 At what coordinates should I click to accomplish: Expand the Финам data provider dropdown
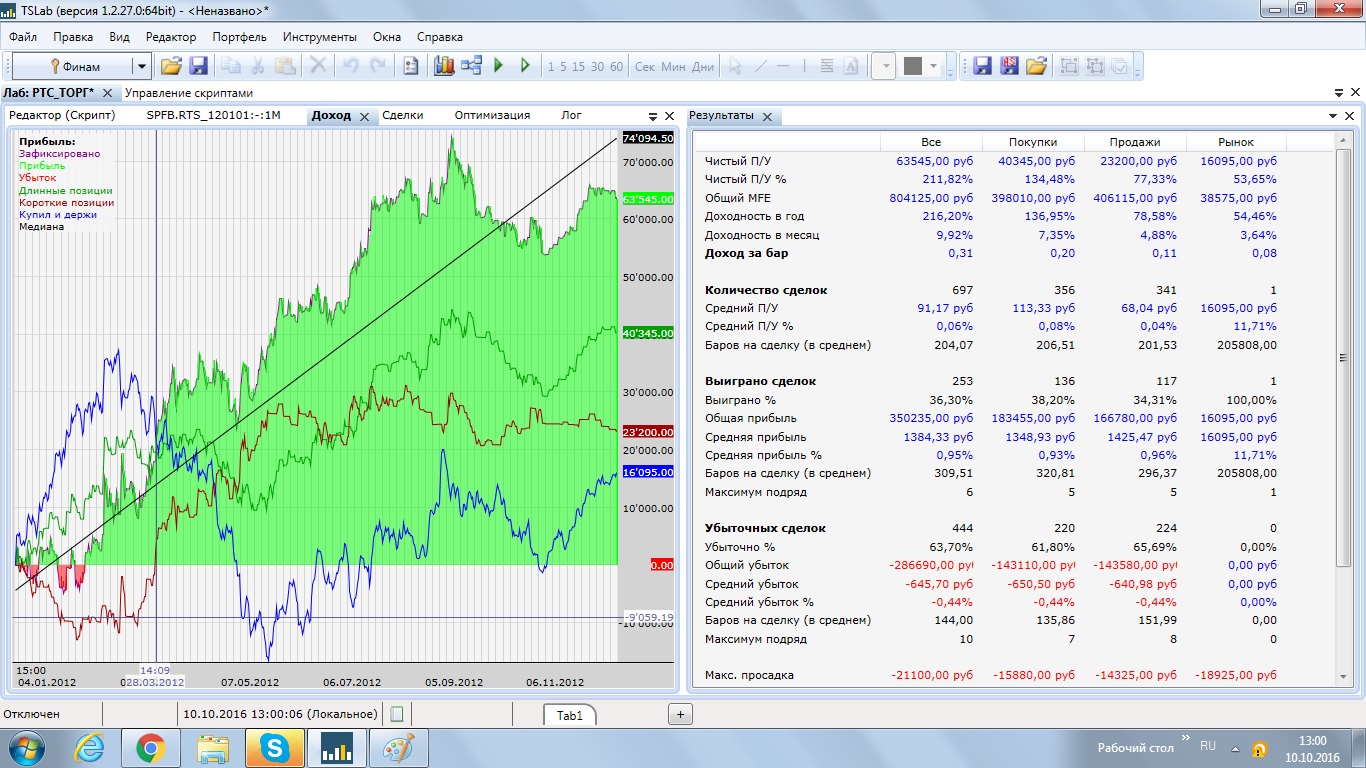point(142,67)
